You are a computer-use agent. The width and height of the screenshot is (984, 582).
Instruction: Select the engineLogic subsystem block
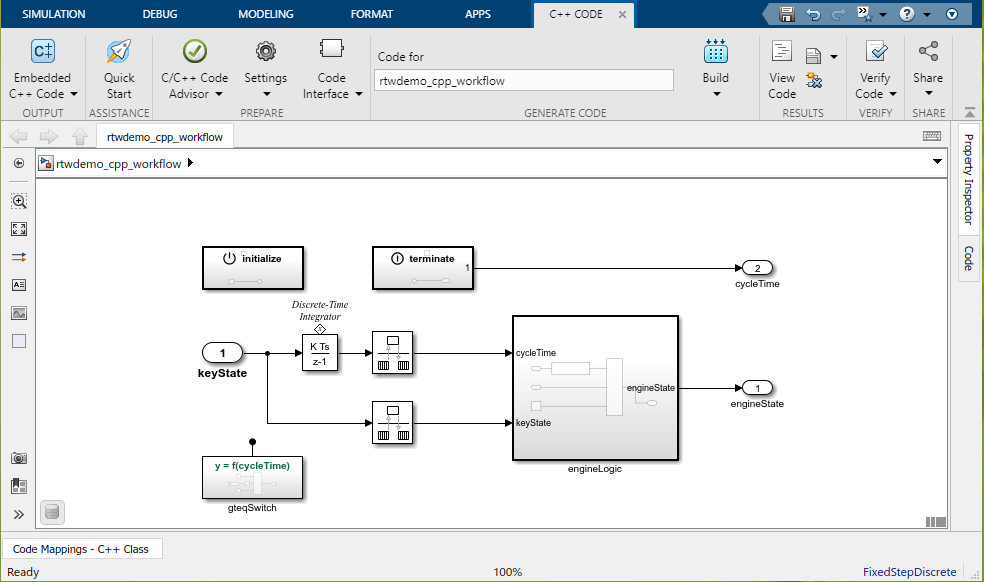coord(596,388)
